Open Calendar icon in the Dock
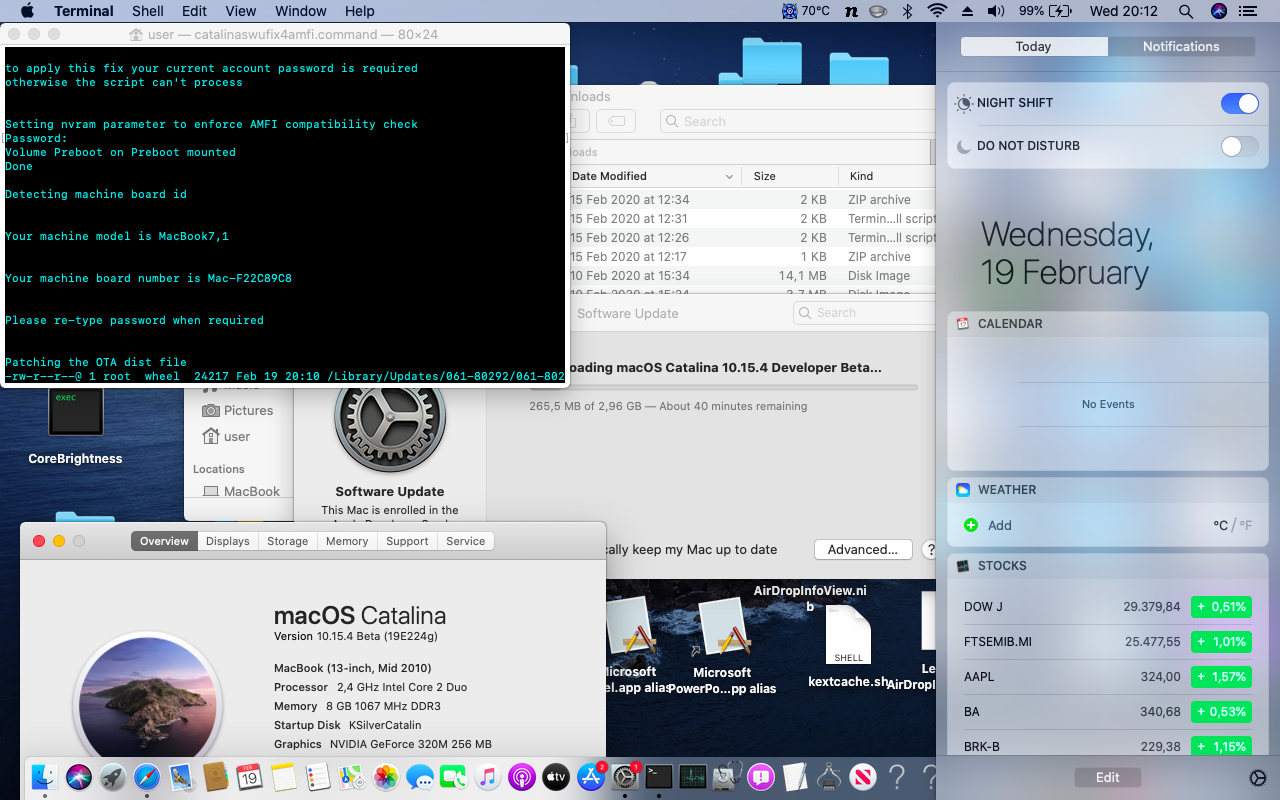Viewport: 1280px width, 800px height. tap(249, 776)
